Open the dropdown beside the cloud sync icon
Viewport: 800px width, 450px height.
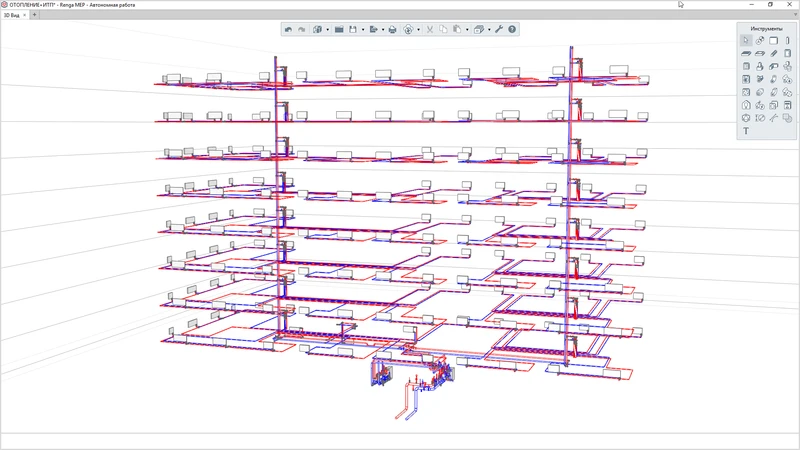pos(418,30)
